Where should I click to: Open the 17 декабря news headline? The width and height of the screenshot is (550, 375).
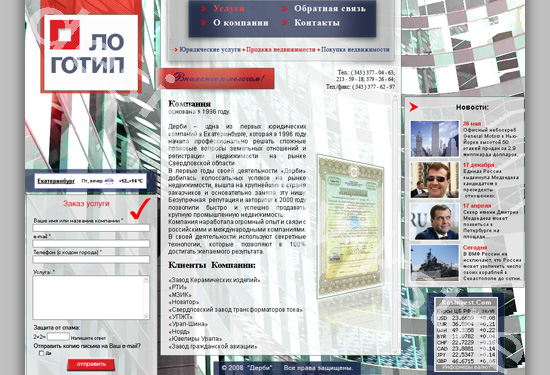pyautogui.click(x=478, y=165)
